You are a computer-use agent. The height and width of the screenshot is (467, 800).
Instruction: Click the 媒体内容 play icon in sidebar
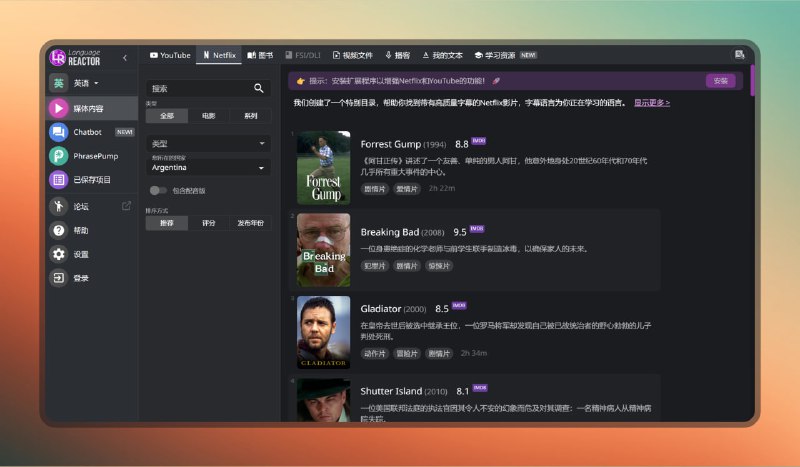tap(59, 108)
